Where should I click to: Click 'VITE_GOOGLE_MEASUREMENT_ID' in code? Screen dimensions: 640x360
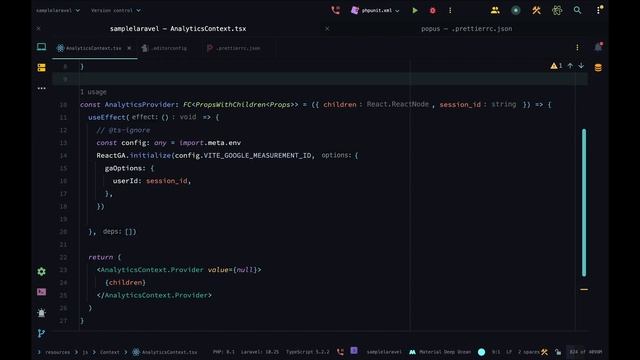point(257,156)
